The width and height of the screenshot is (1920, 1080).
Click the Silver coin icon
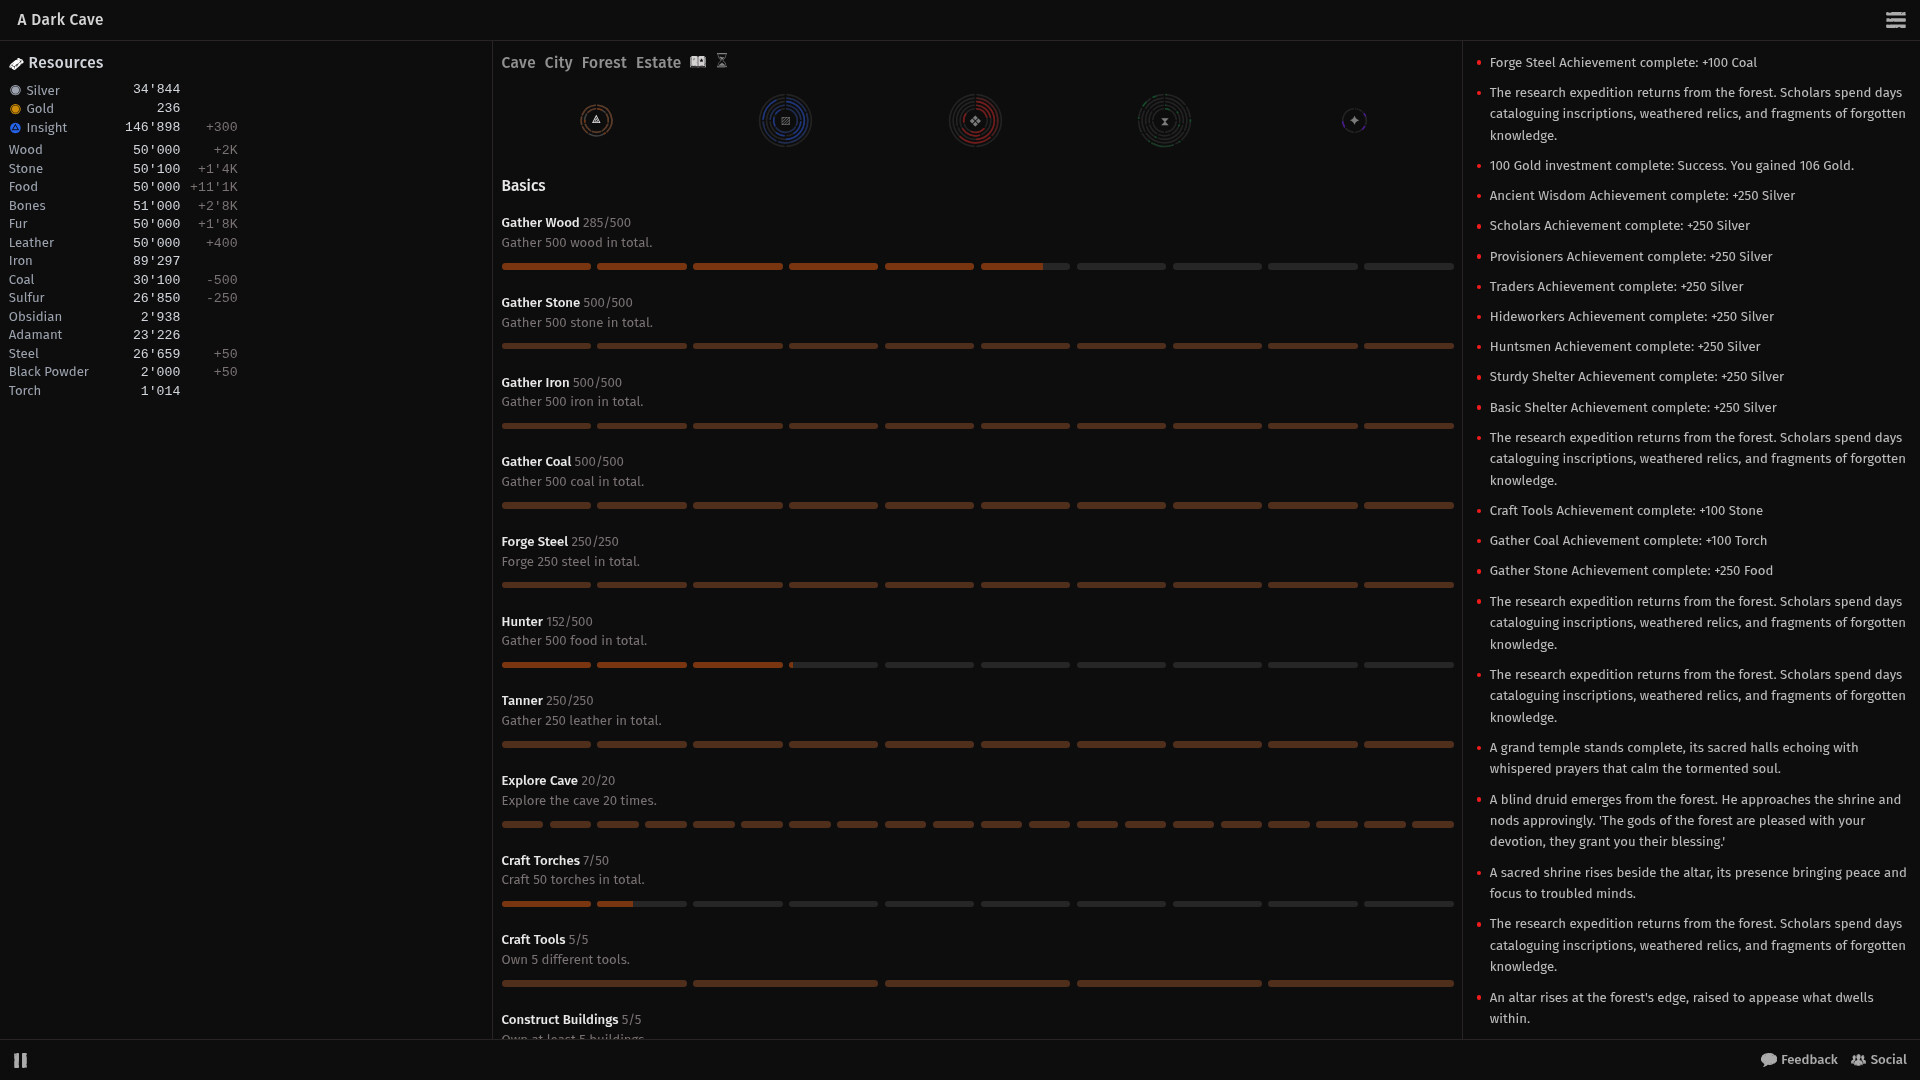coord(15,90)
